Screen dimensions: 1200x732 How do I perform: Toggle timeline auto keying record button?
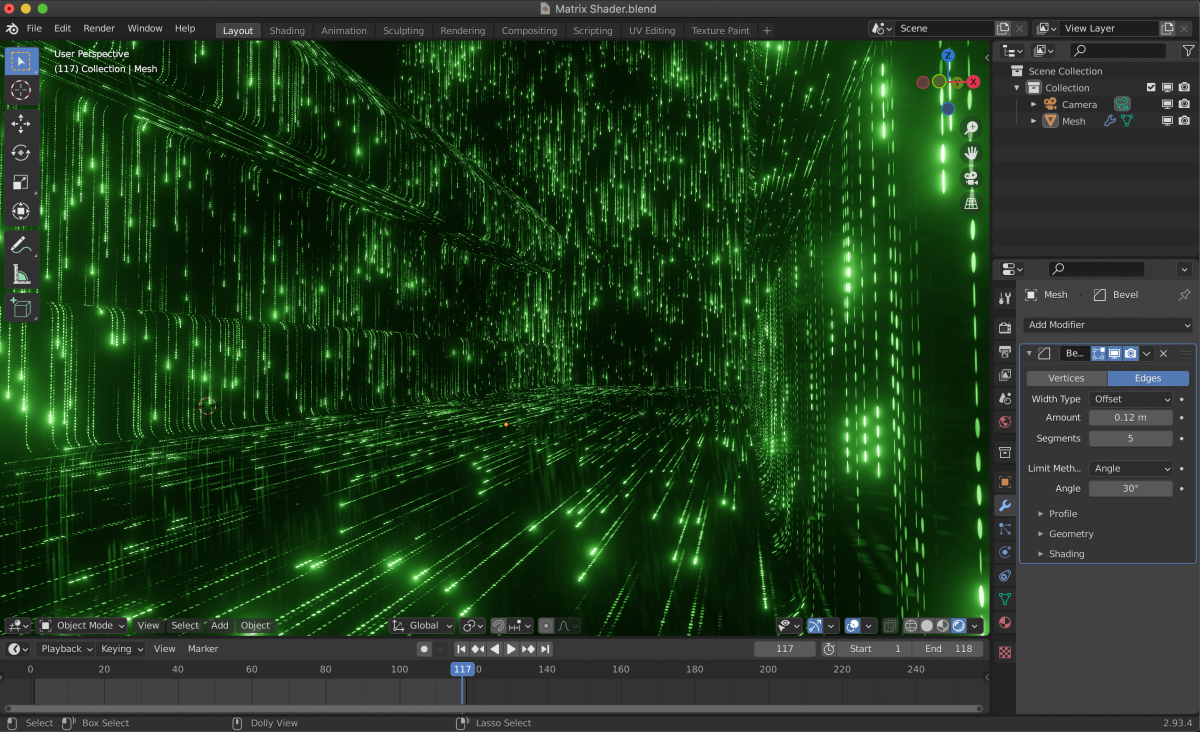click(424, 649)
